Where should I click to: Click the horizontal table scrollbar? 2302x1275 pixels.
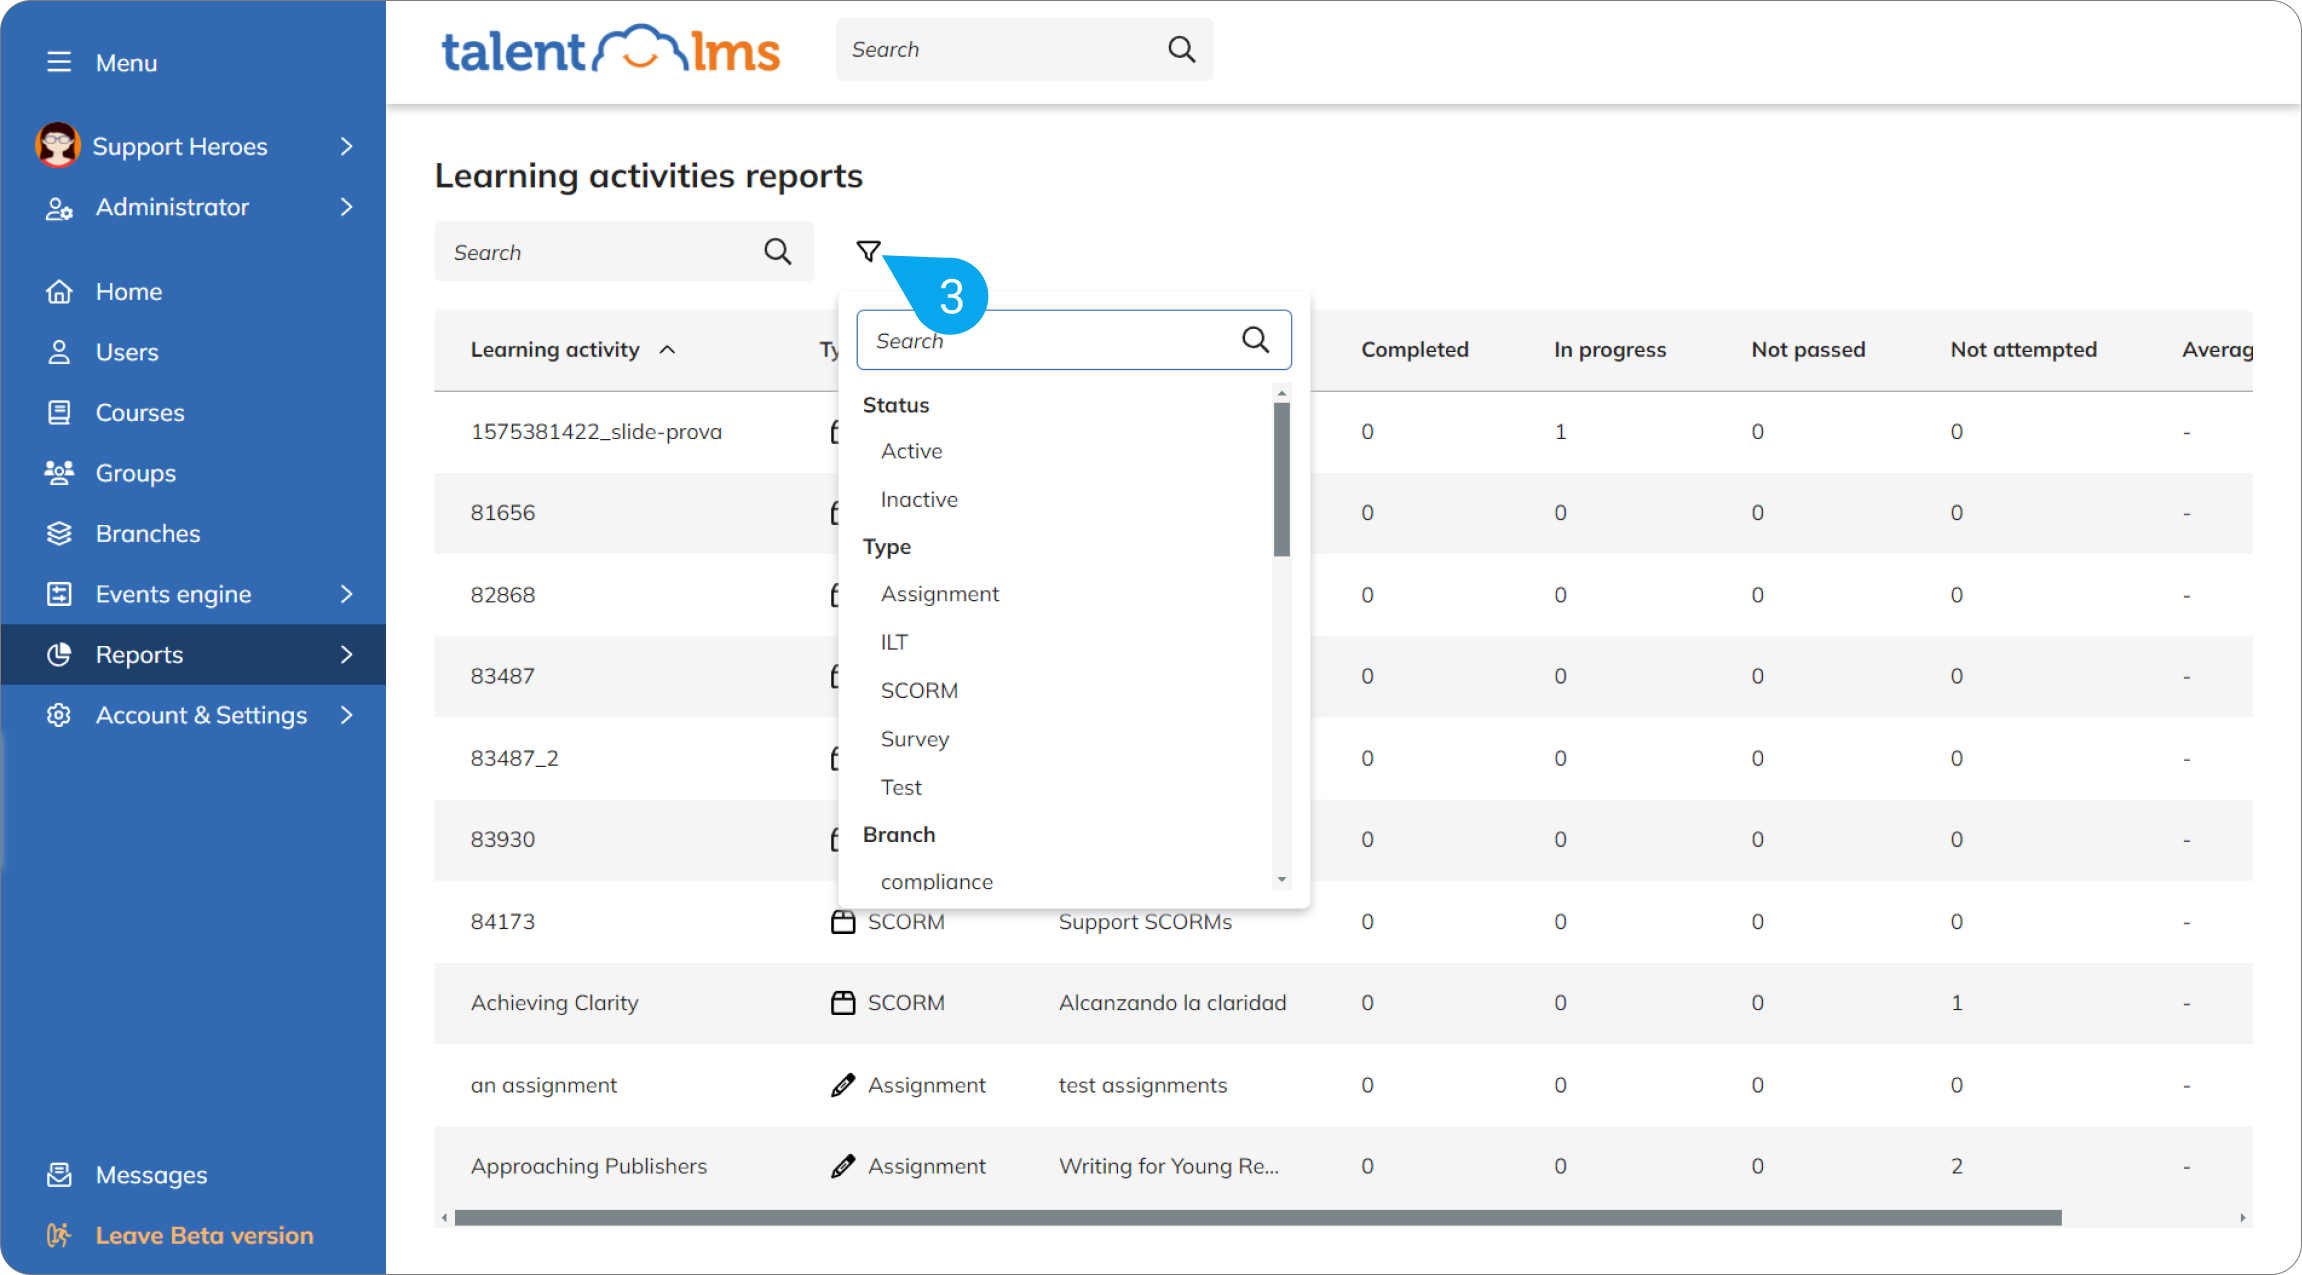pos(1258,1217)
